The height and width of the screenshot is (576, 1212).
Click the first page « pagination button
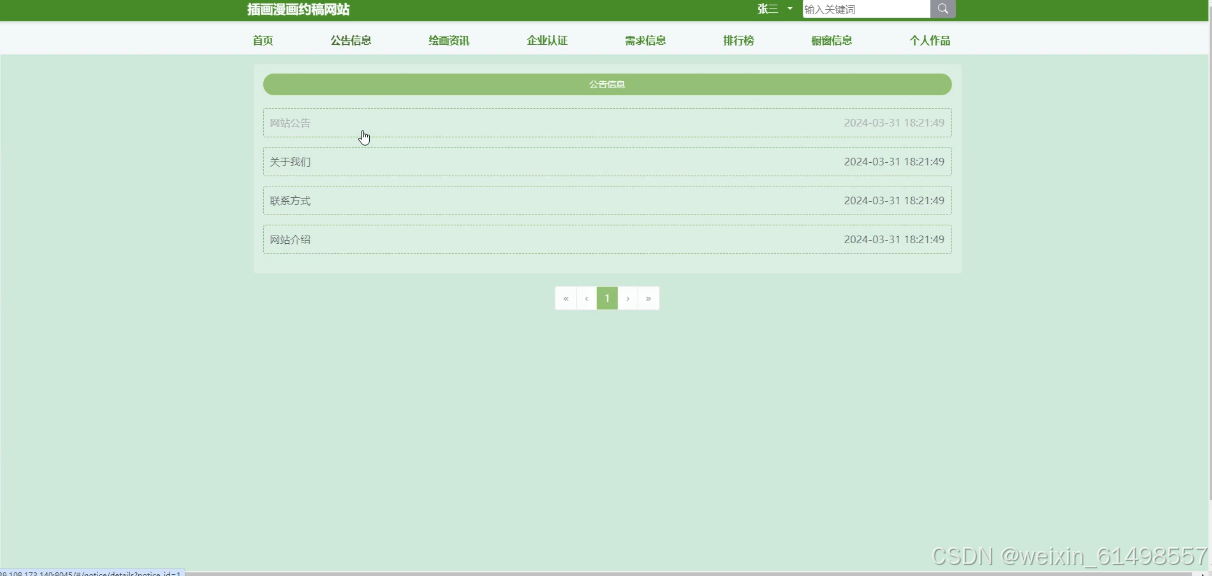[x=566, y=298]
